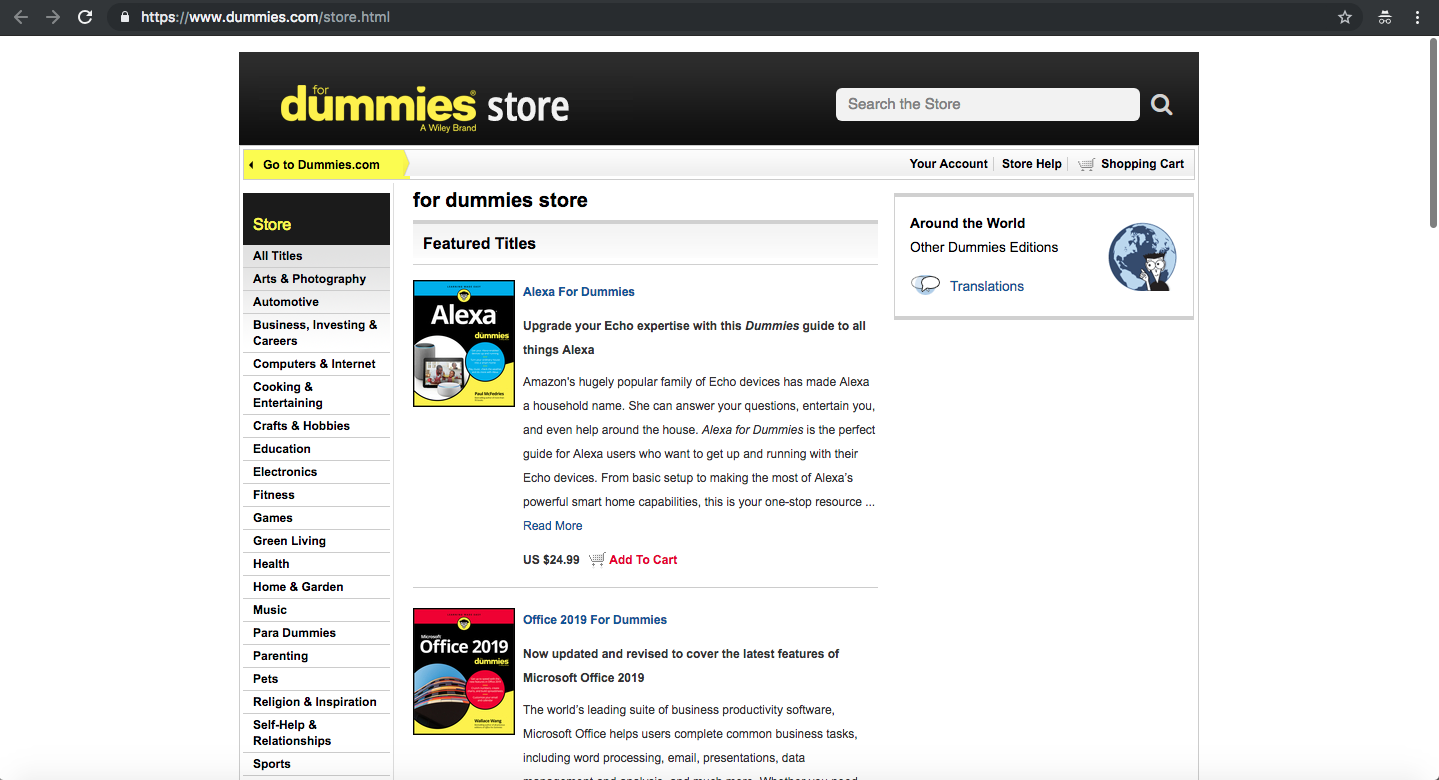Screen dimensions: 1439x780
Task: Select Health category
Action: click(x=316, y=564)
